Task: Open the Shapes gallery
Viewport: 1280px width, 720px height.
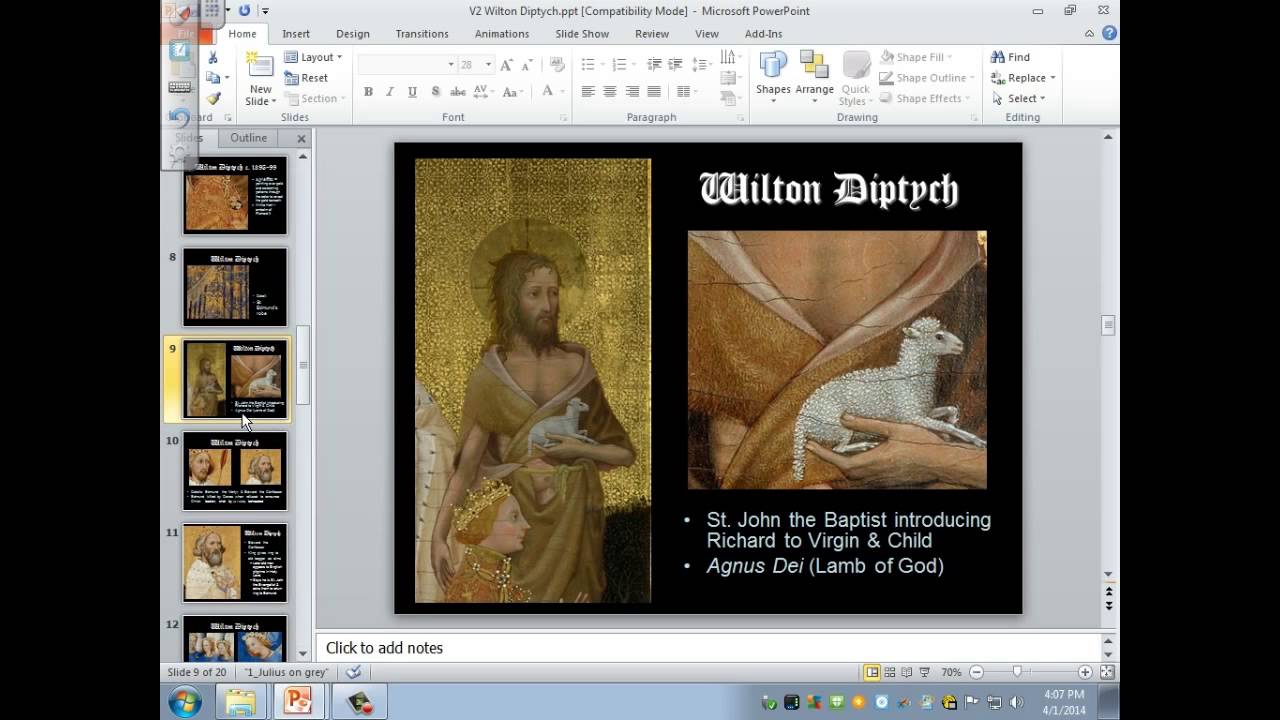Action: pos(773,78)
